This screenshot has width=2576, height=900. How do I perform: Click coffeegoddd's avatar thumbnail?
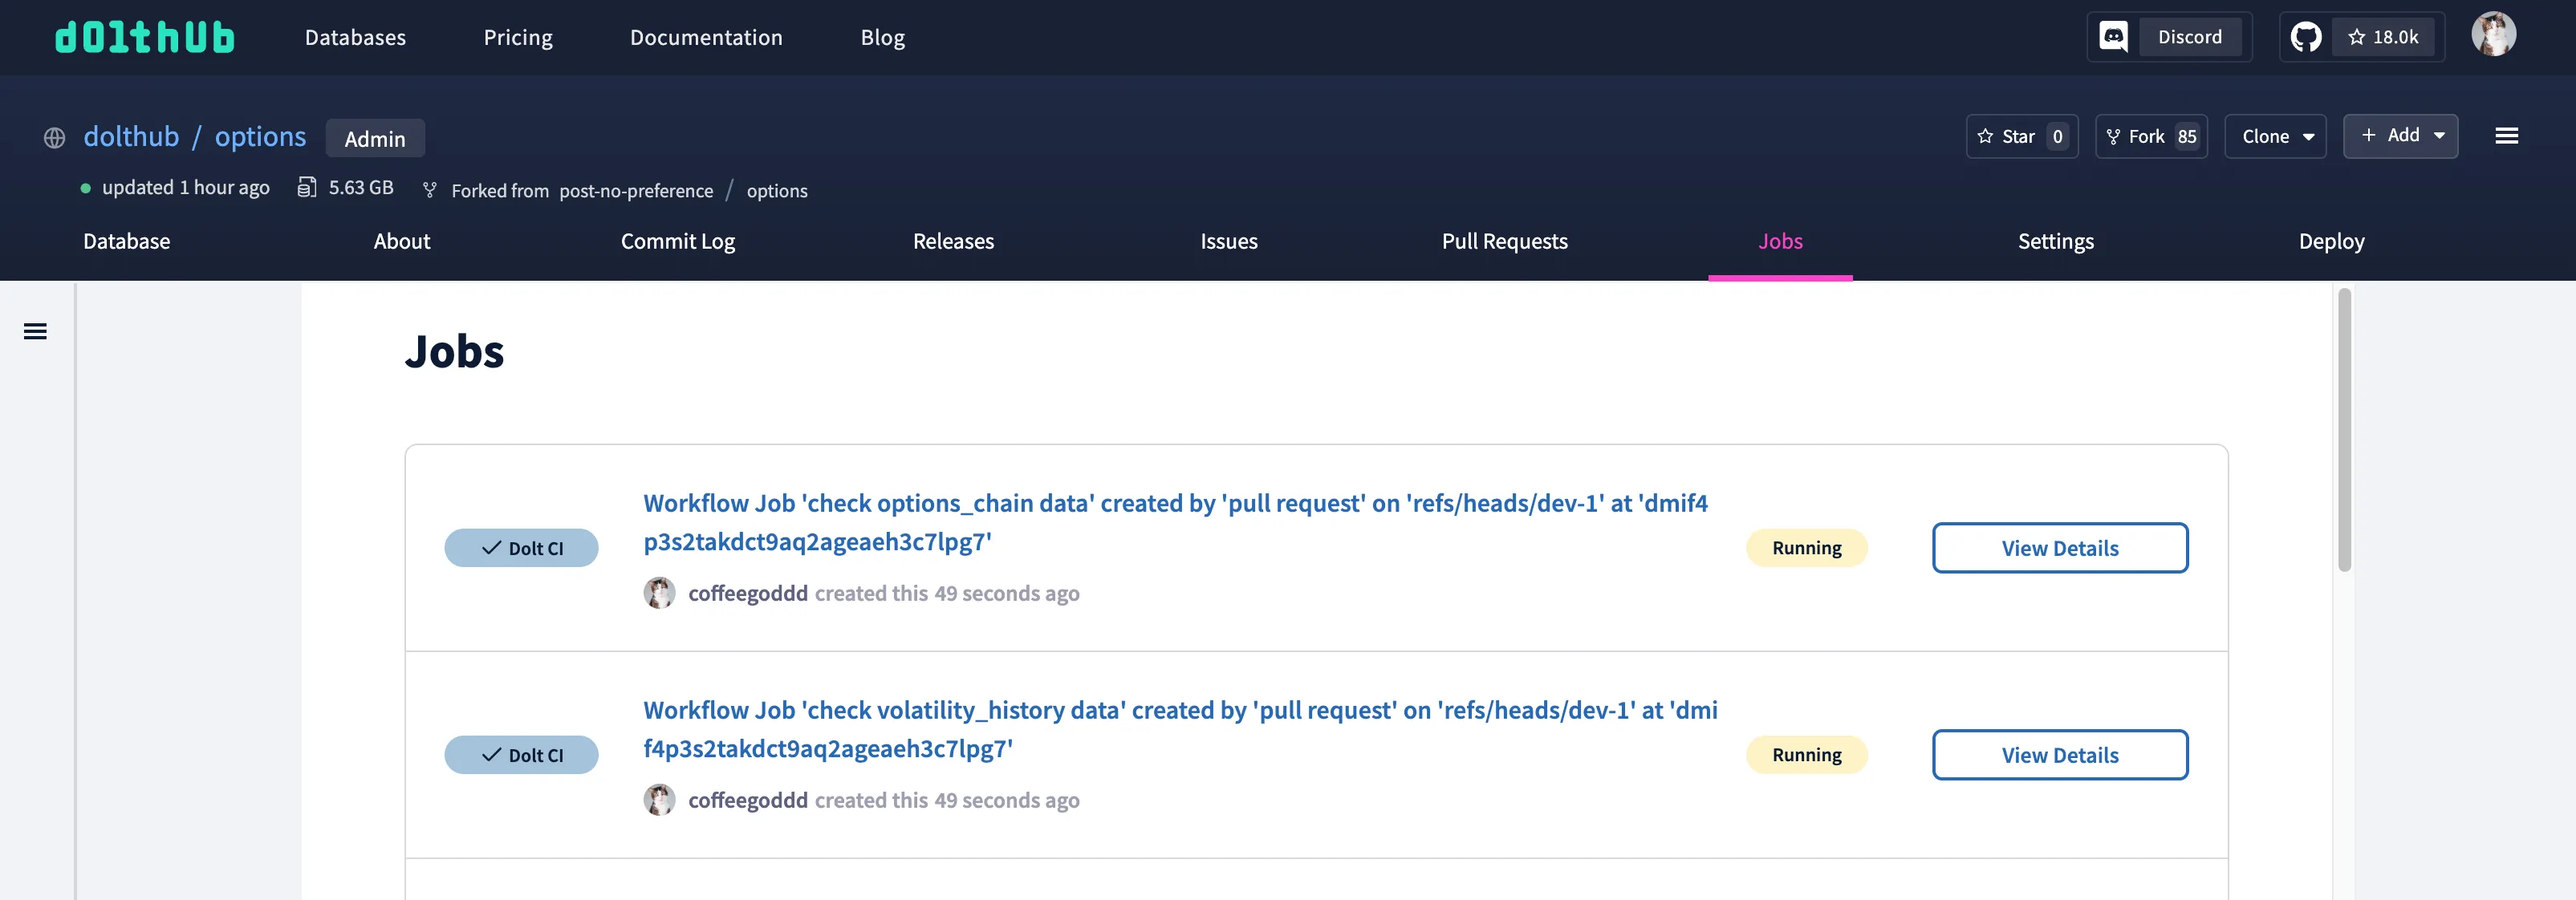661,592
